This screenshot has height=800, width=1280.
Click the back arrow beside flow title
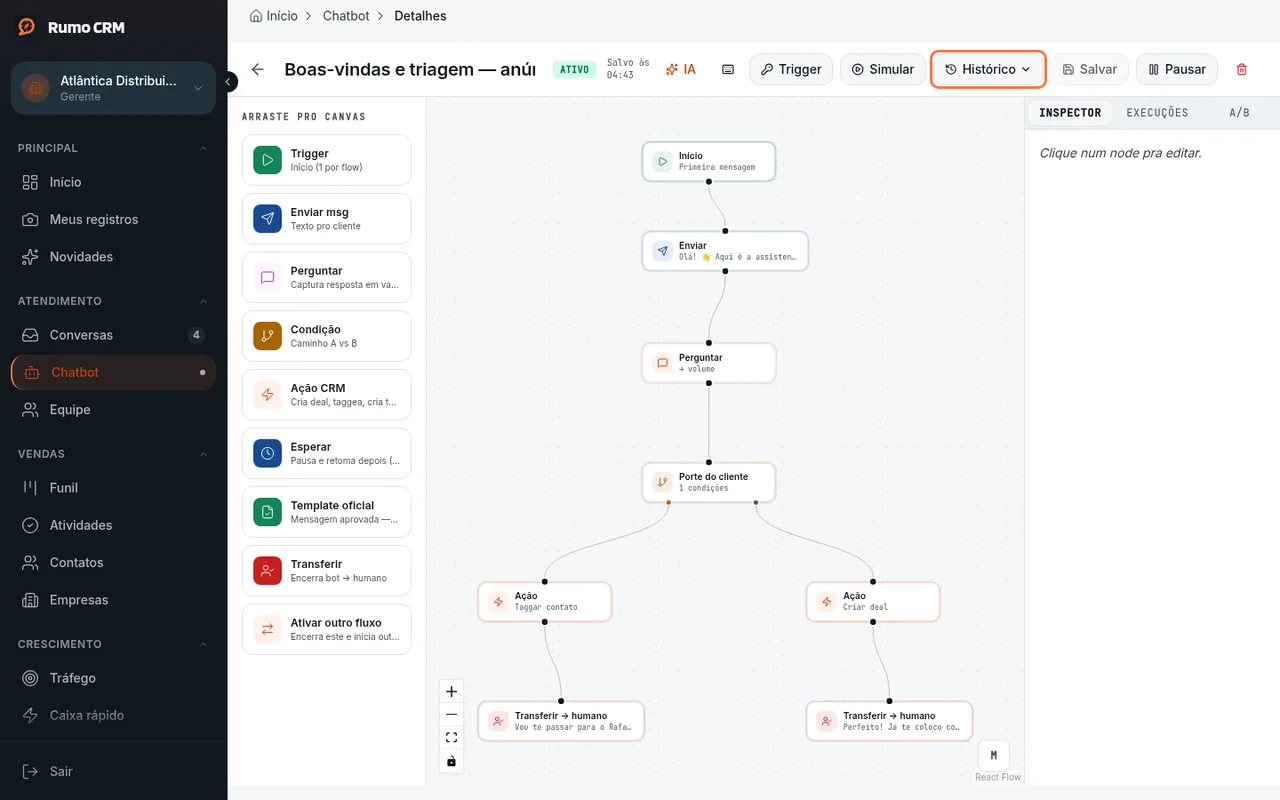pyautogui.click(x=258, y=69)
